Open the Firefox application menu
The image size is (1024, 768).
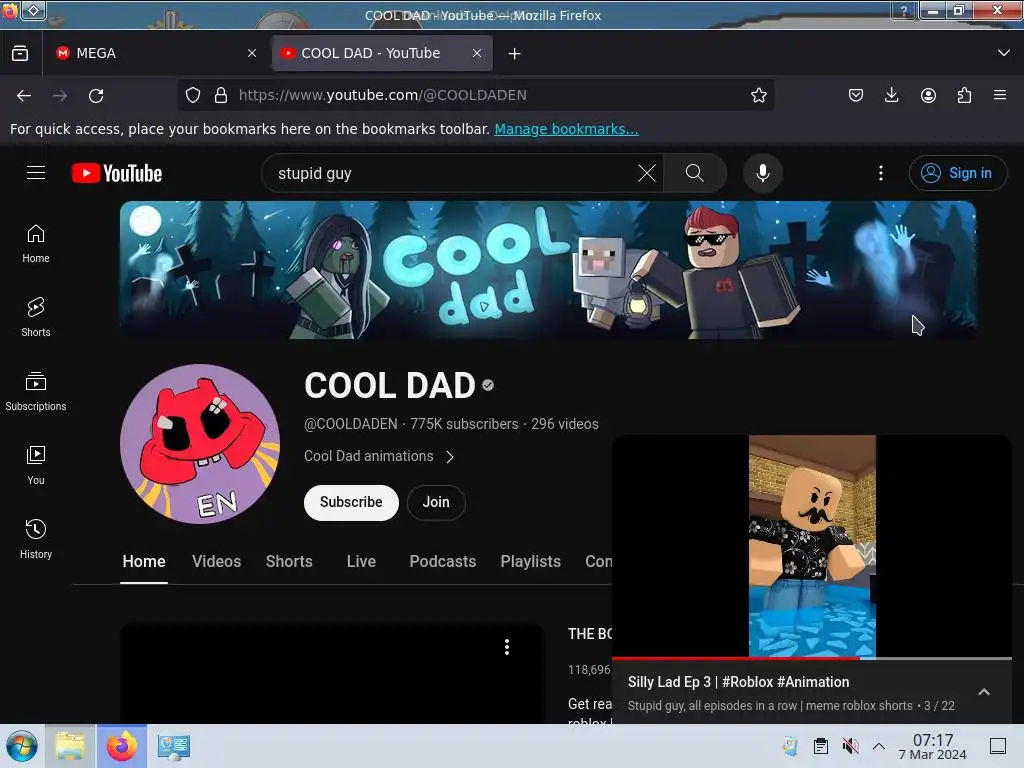click(1000, 95)
